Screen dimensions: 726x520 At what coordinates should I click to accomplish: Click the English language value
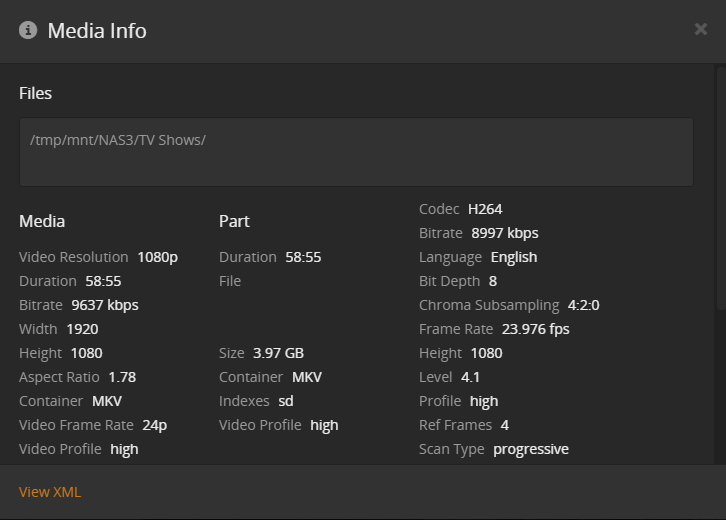(514, 257)
